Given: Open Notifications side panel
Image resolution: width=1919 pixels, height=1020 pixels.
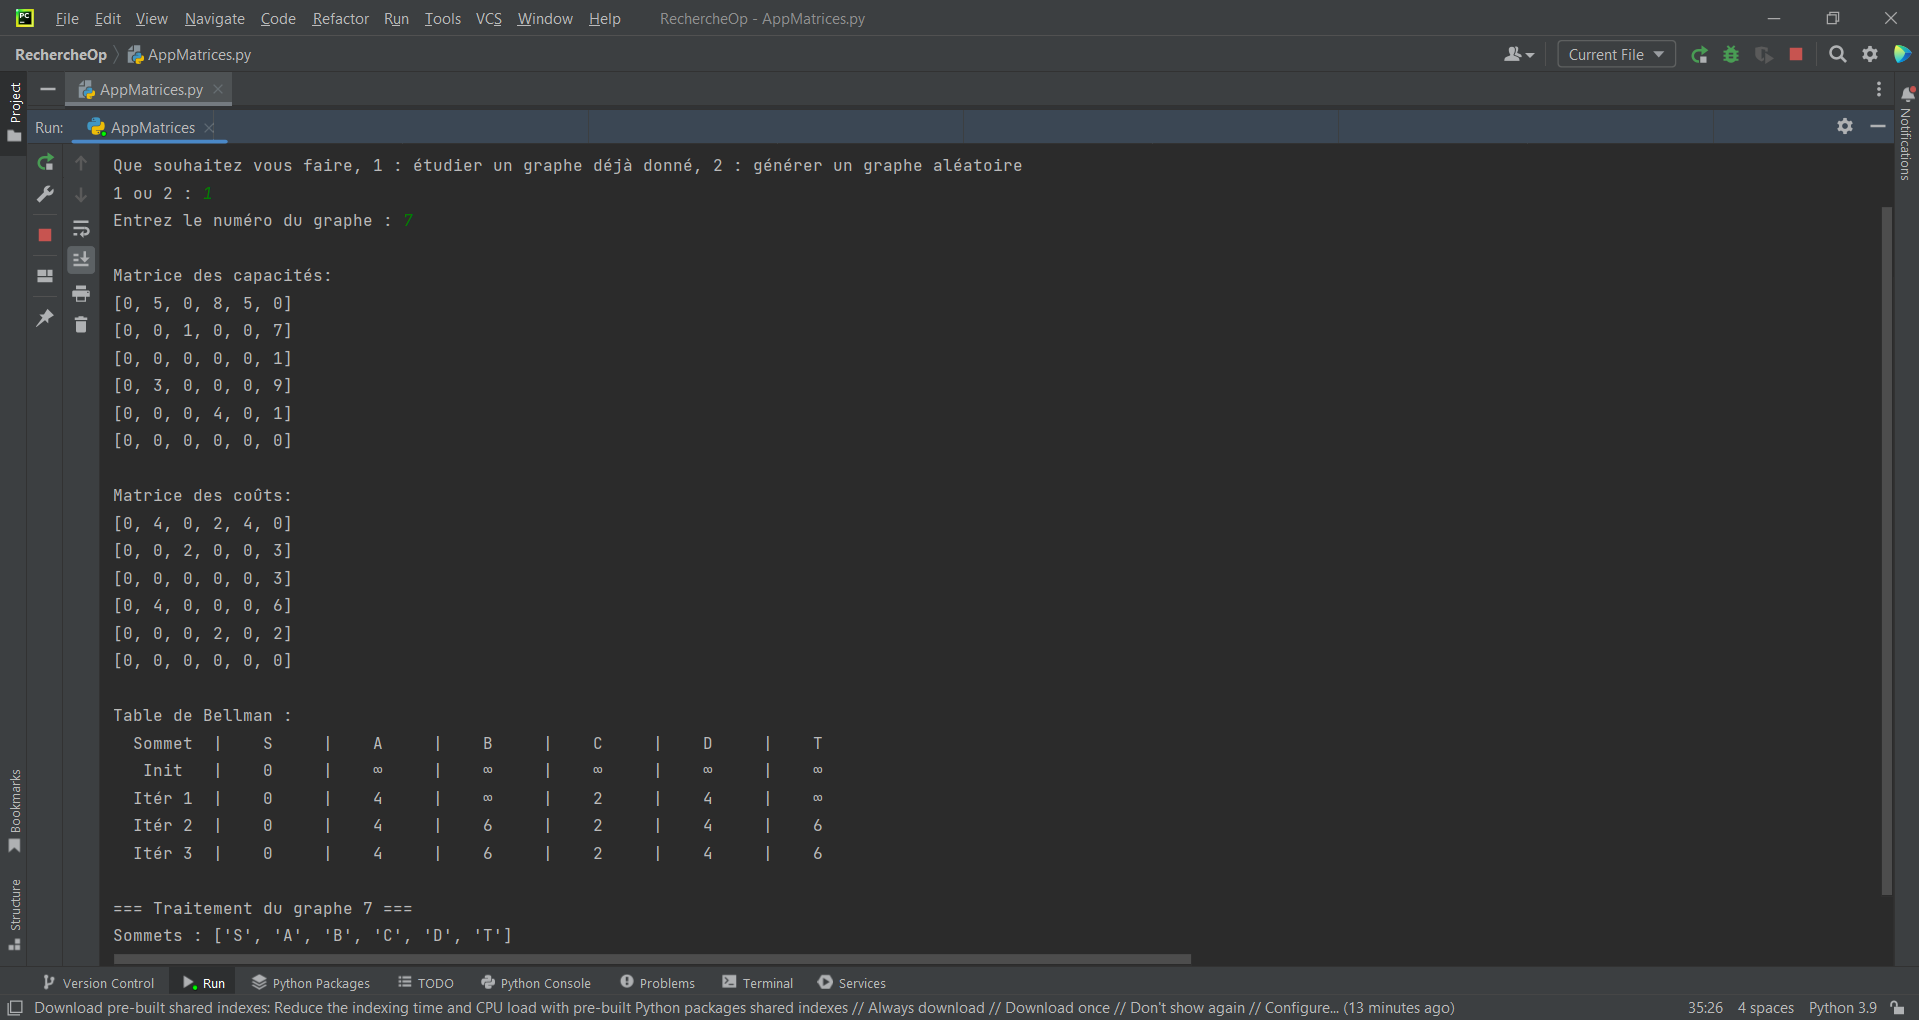Looking at the screenshot, I should [x=1905, y=133].
